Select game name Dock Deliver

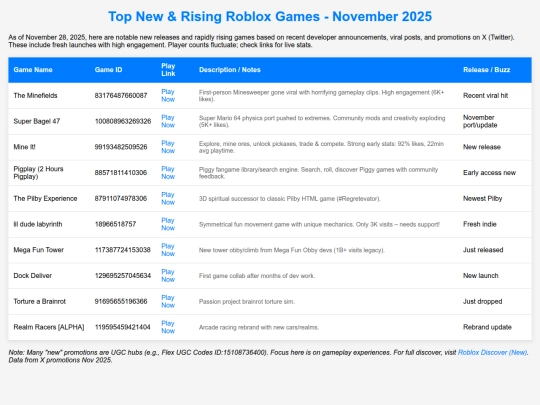[x=32, y=276]
